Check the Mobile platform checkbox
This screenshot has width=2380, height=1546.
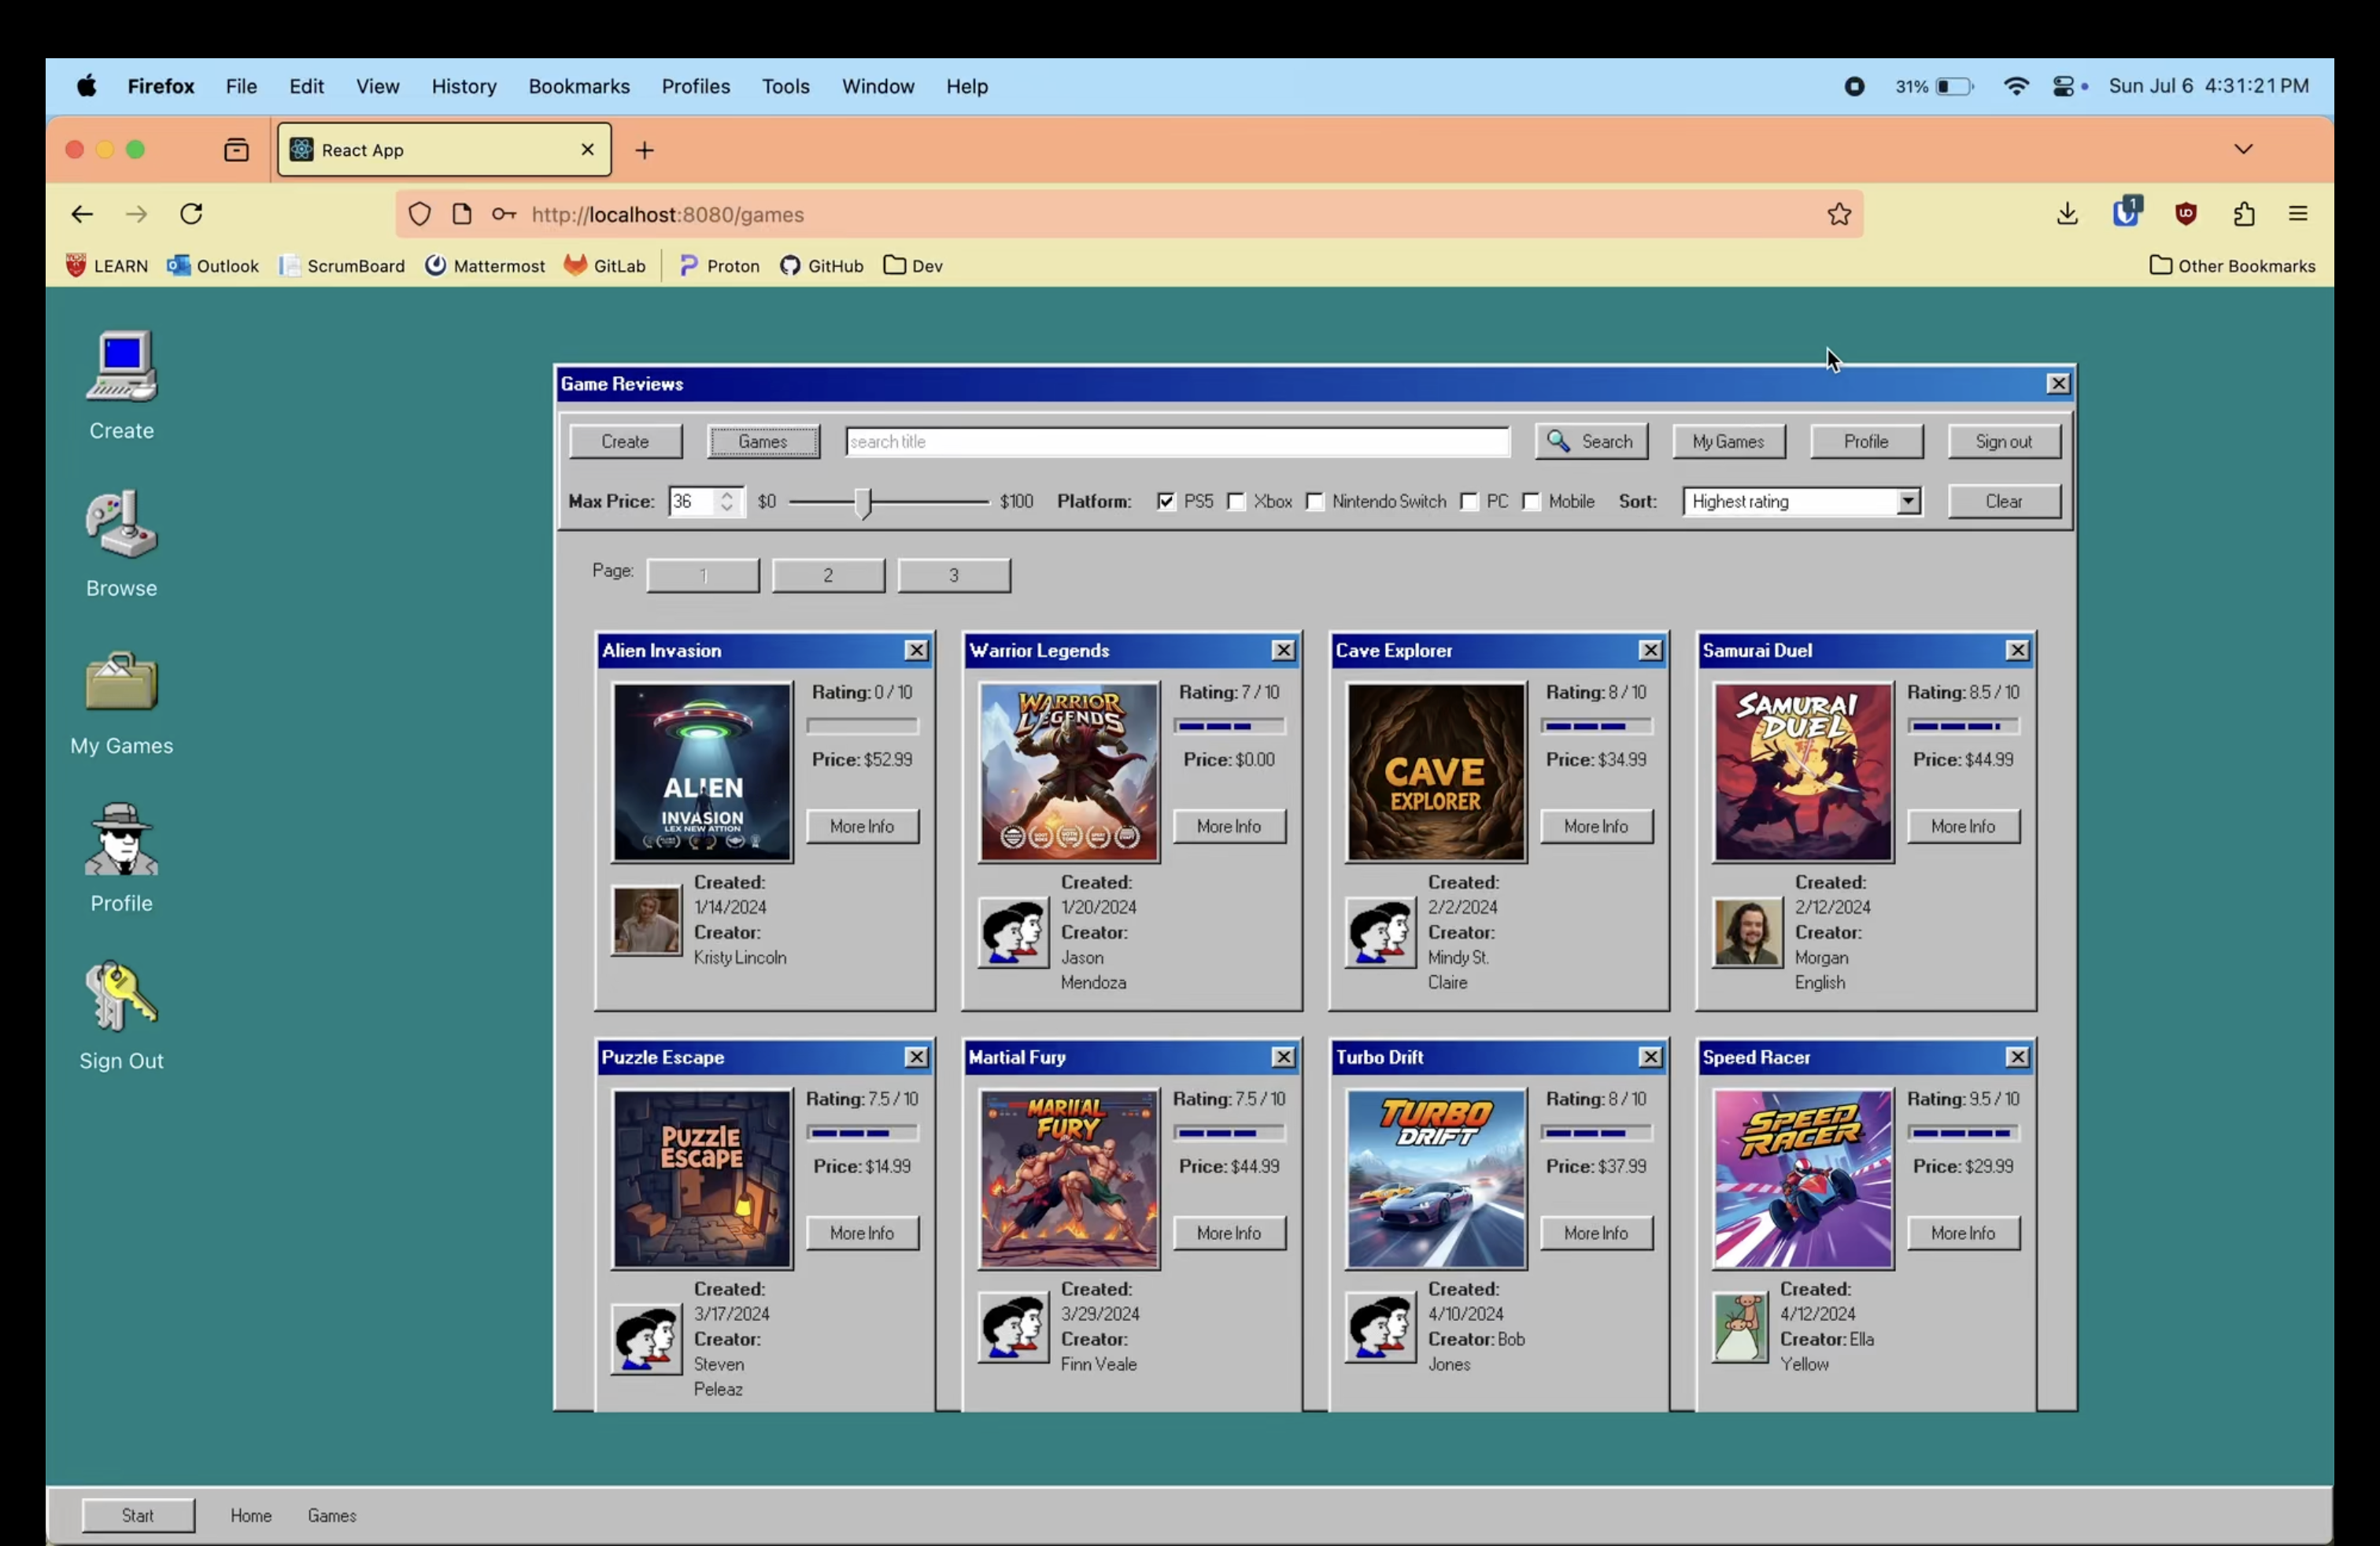[1531, 501]
